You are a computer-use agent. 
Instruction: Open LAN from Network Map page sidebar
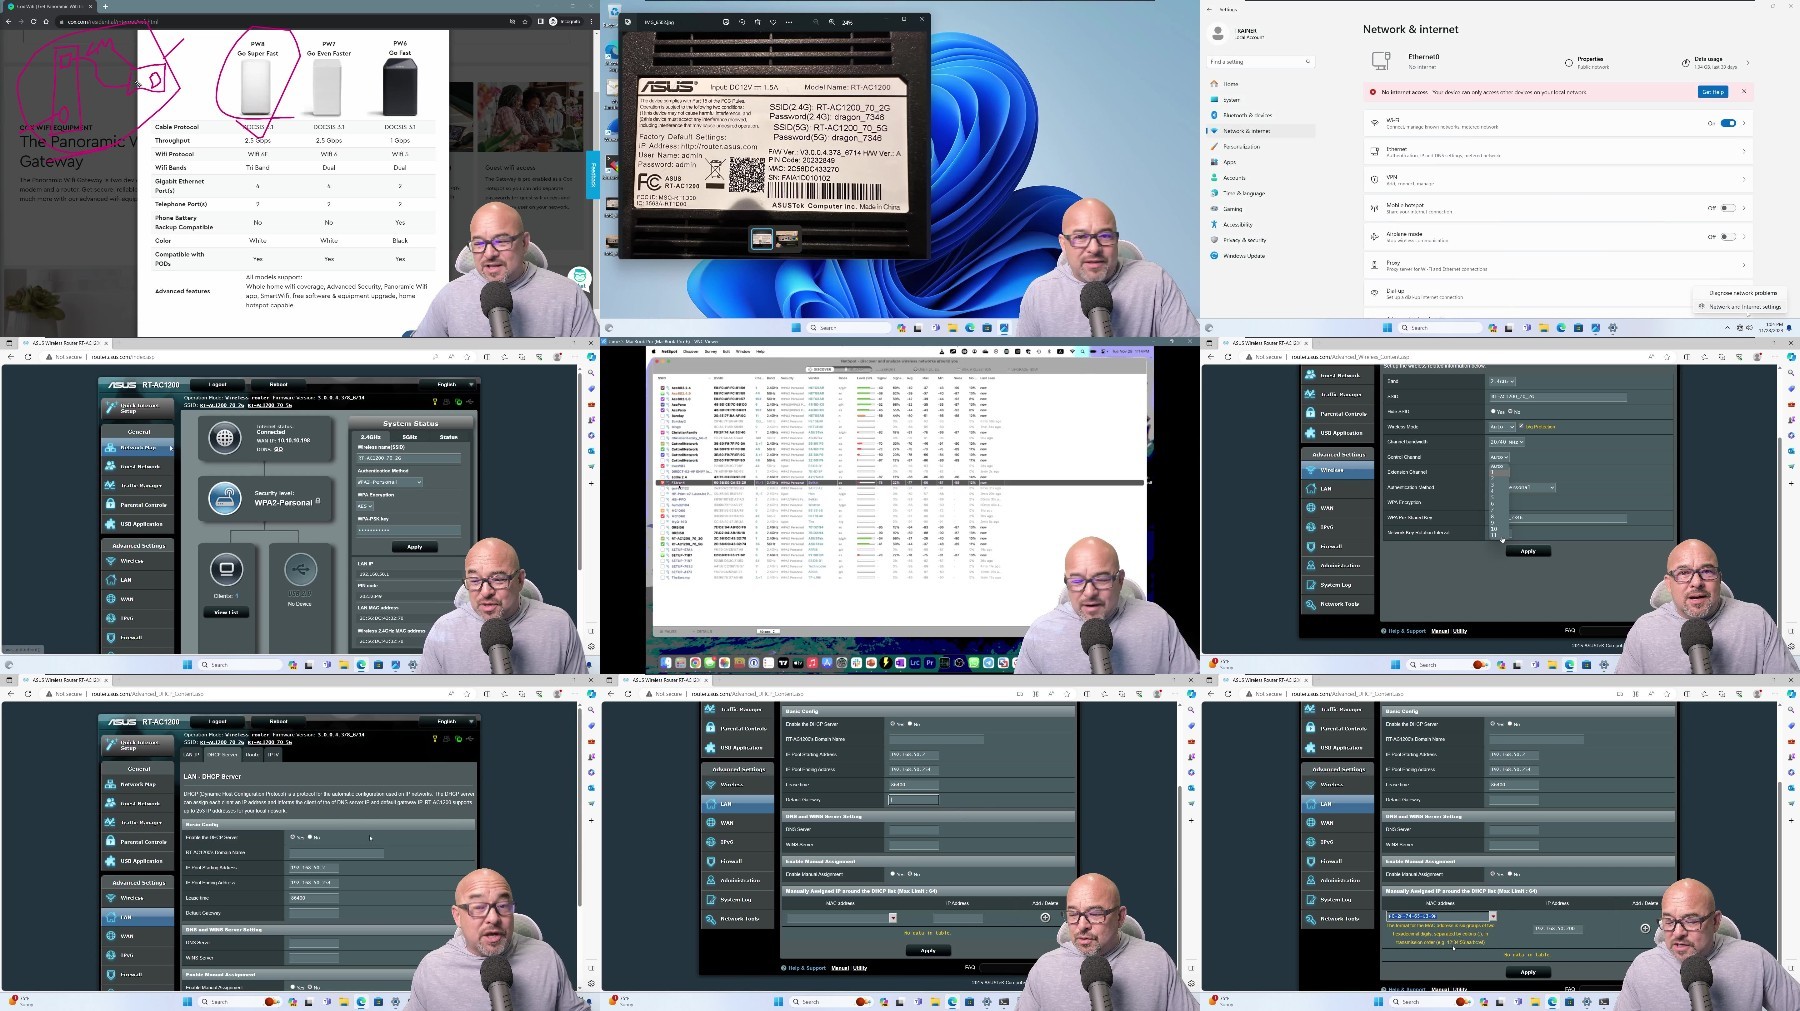[x=138, y=580]
